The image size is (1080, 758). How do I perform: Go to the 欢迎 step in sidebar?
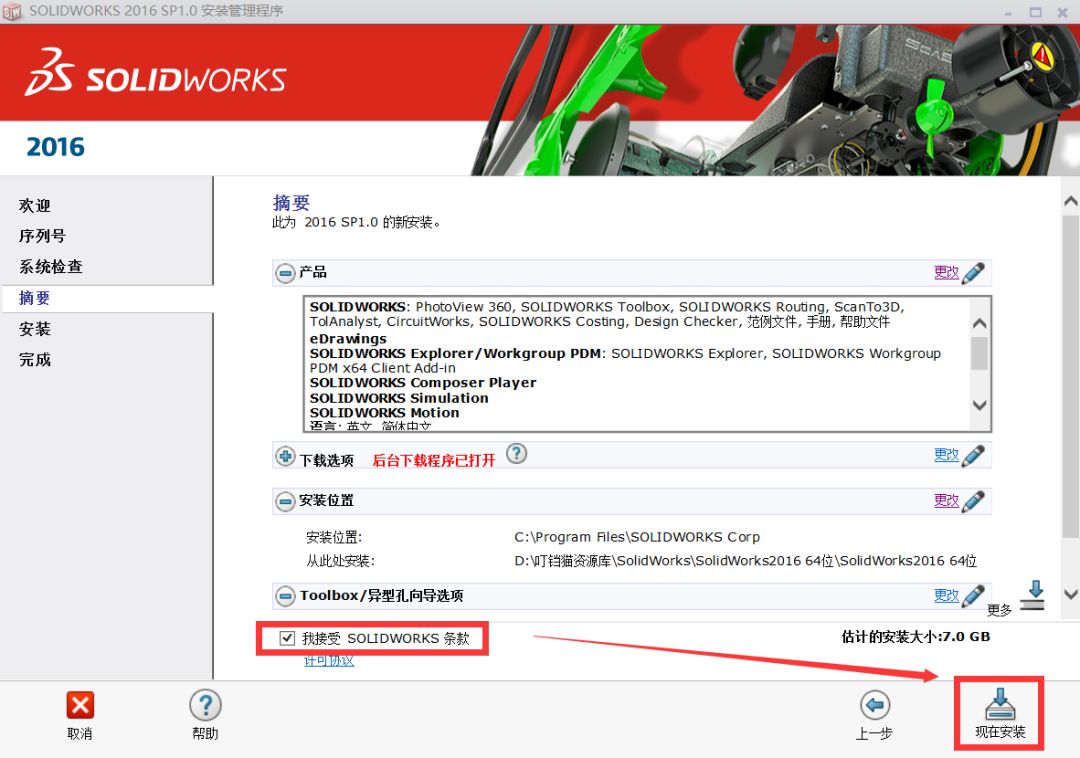35,206
